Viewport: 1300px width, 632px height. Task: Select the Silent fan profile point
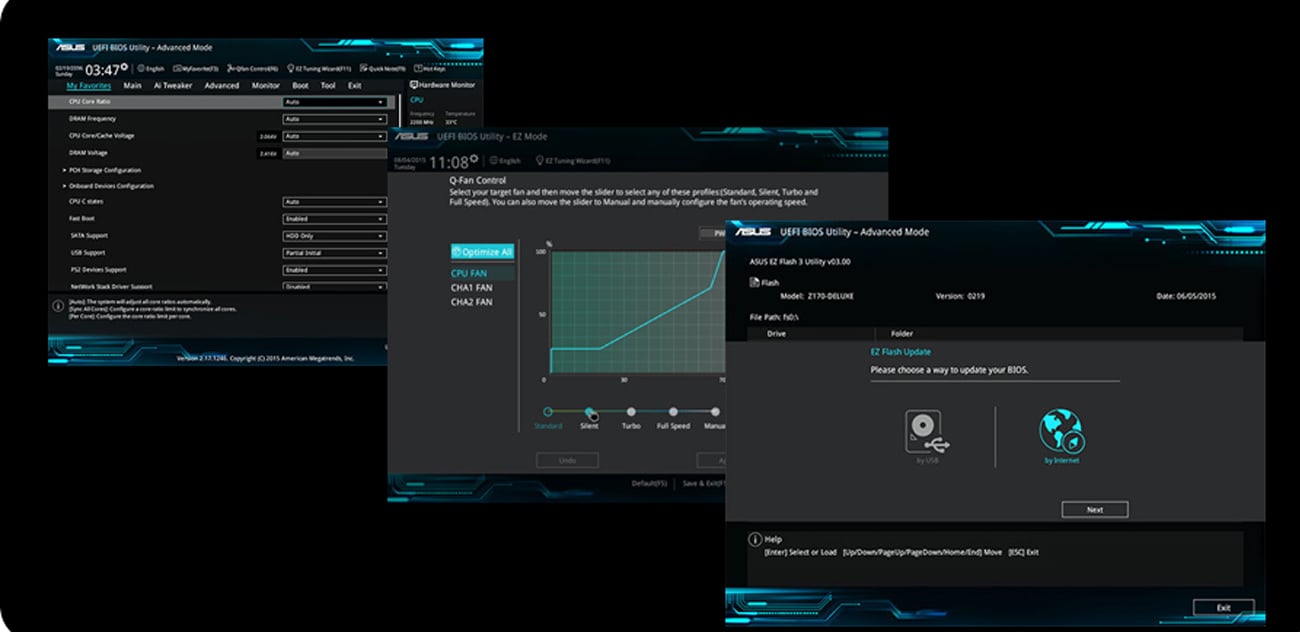[589, 411]
